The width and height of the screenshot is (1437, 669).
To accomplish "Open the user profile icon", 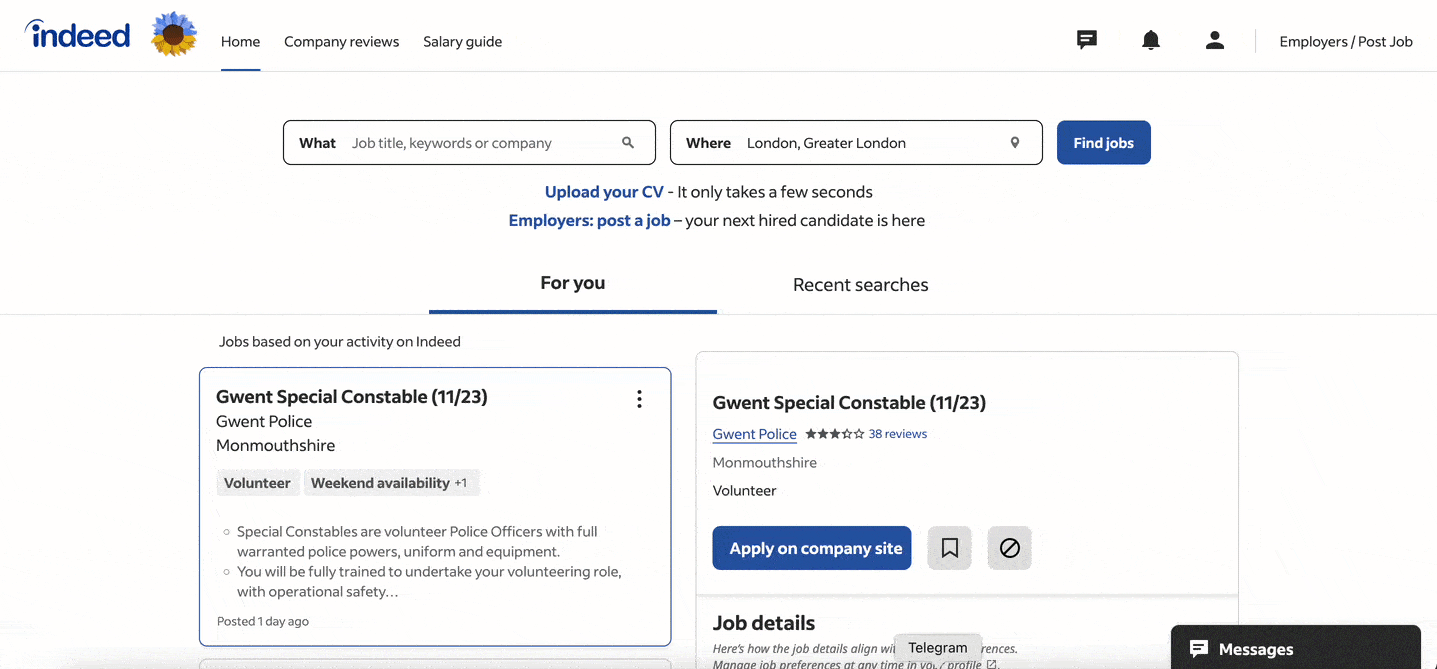I will (1214, 41).
